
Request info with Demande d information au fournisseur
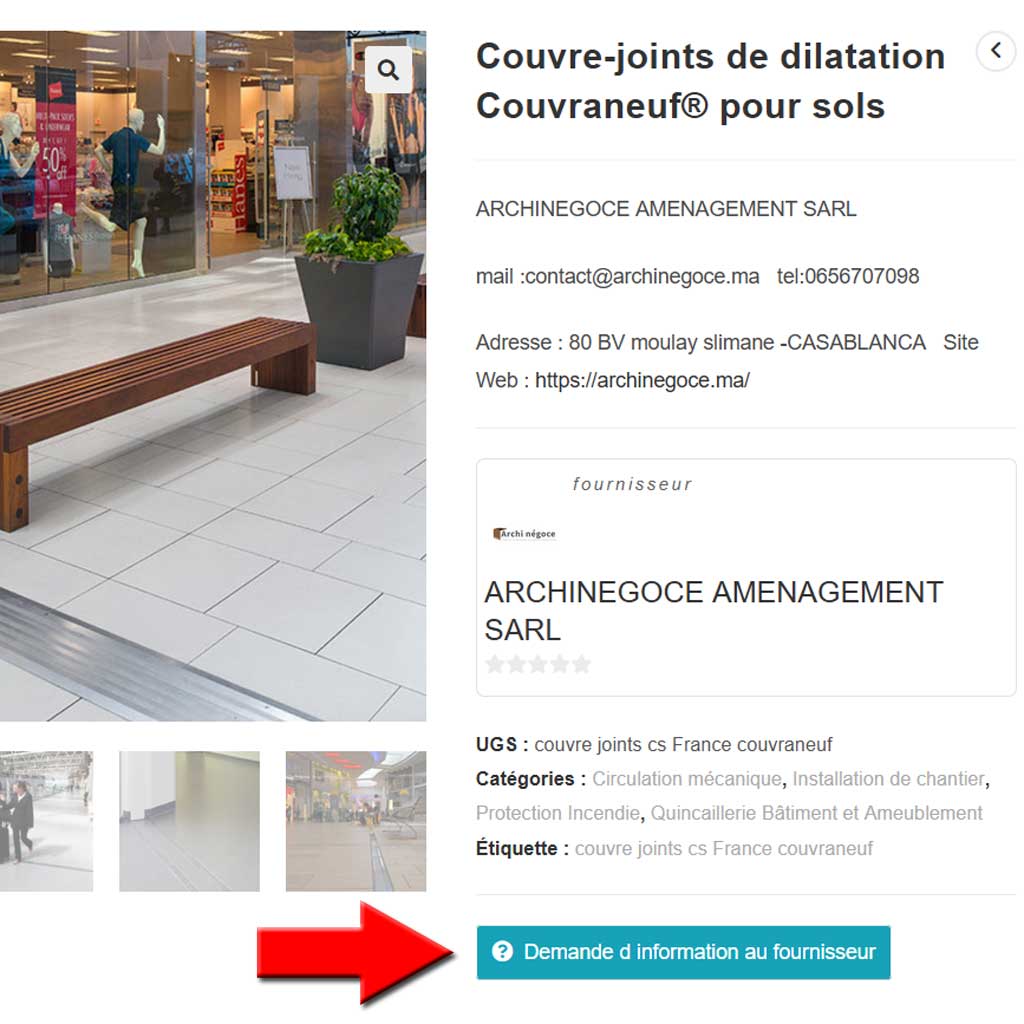tap(683, 952)
